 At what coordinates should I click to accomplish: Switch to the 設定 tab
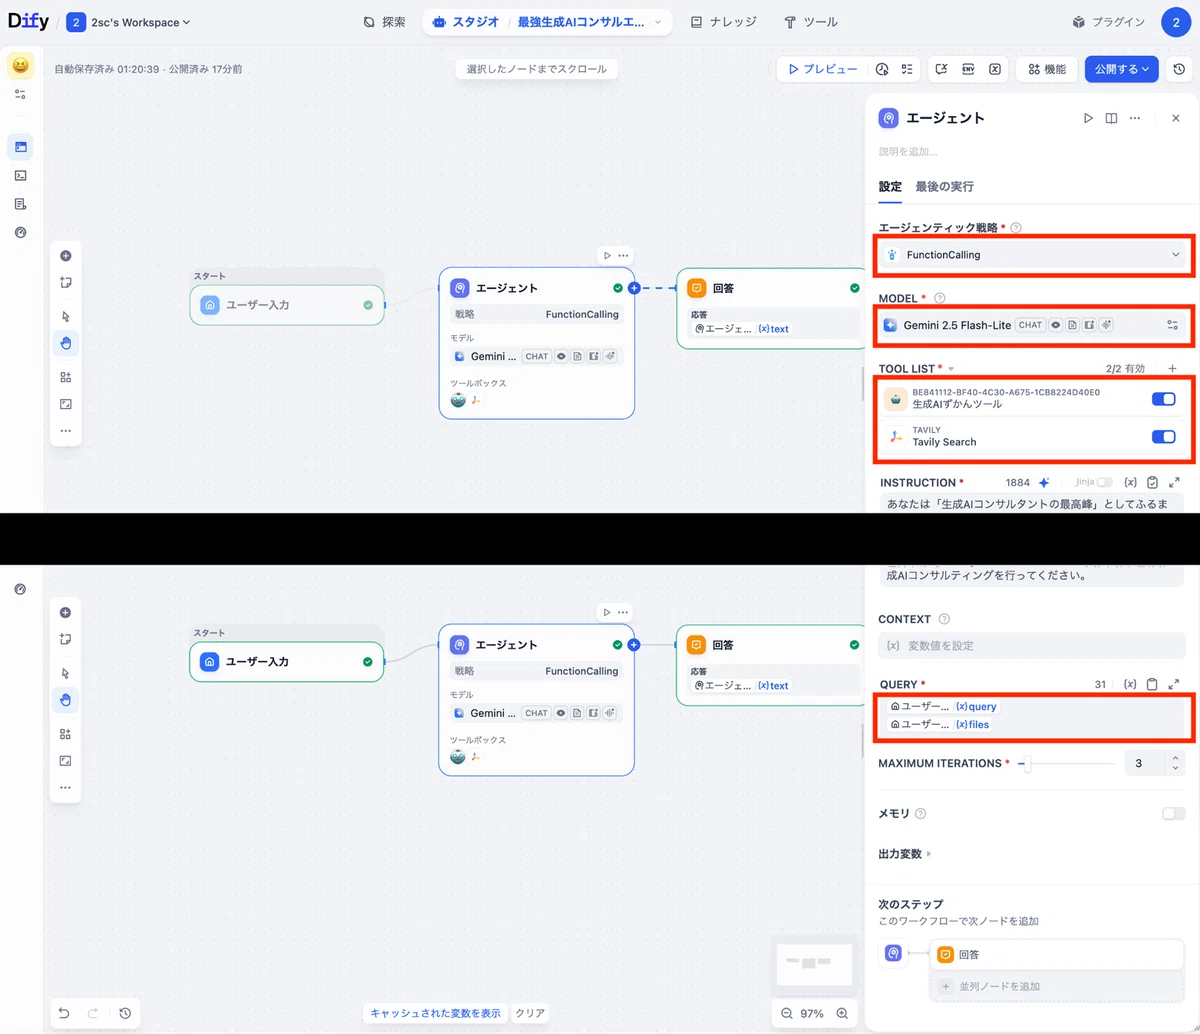click(x=890, y=186)
